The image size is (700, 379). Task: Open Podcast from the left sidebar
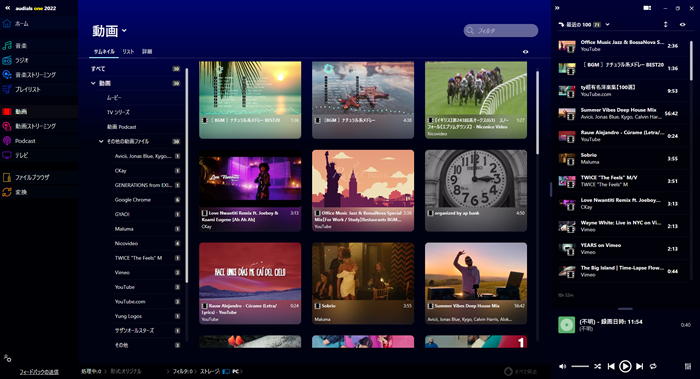point(25,141)
